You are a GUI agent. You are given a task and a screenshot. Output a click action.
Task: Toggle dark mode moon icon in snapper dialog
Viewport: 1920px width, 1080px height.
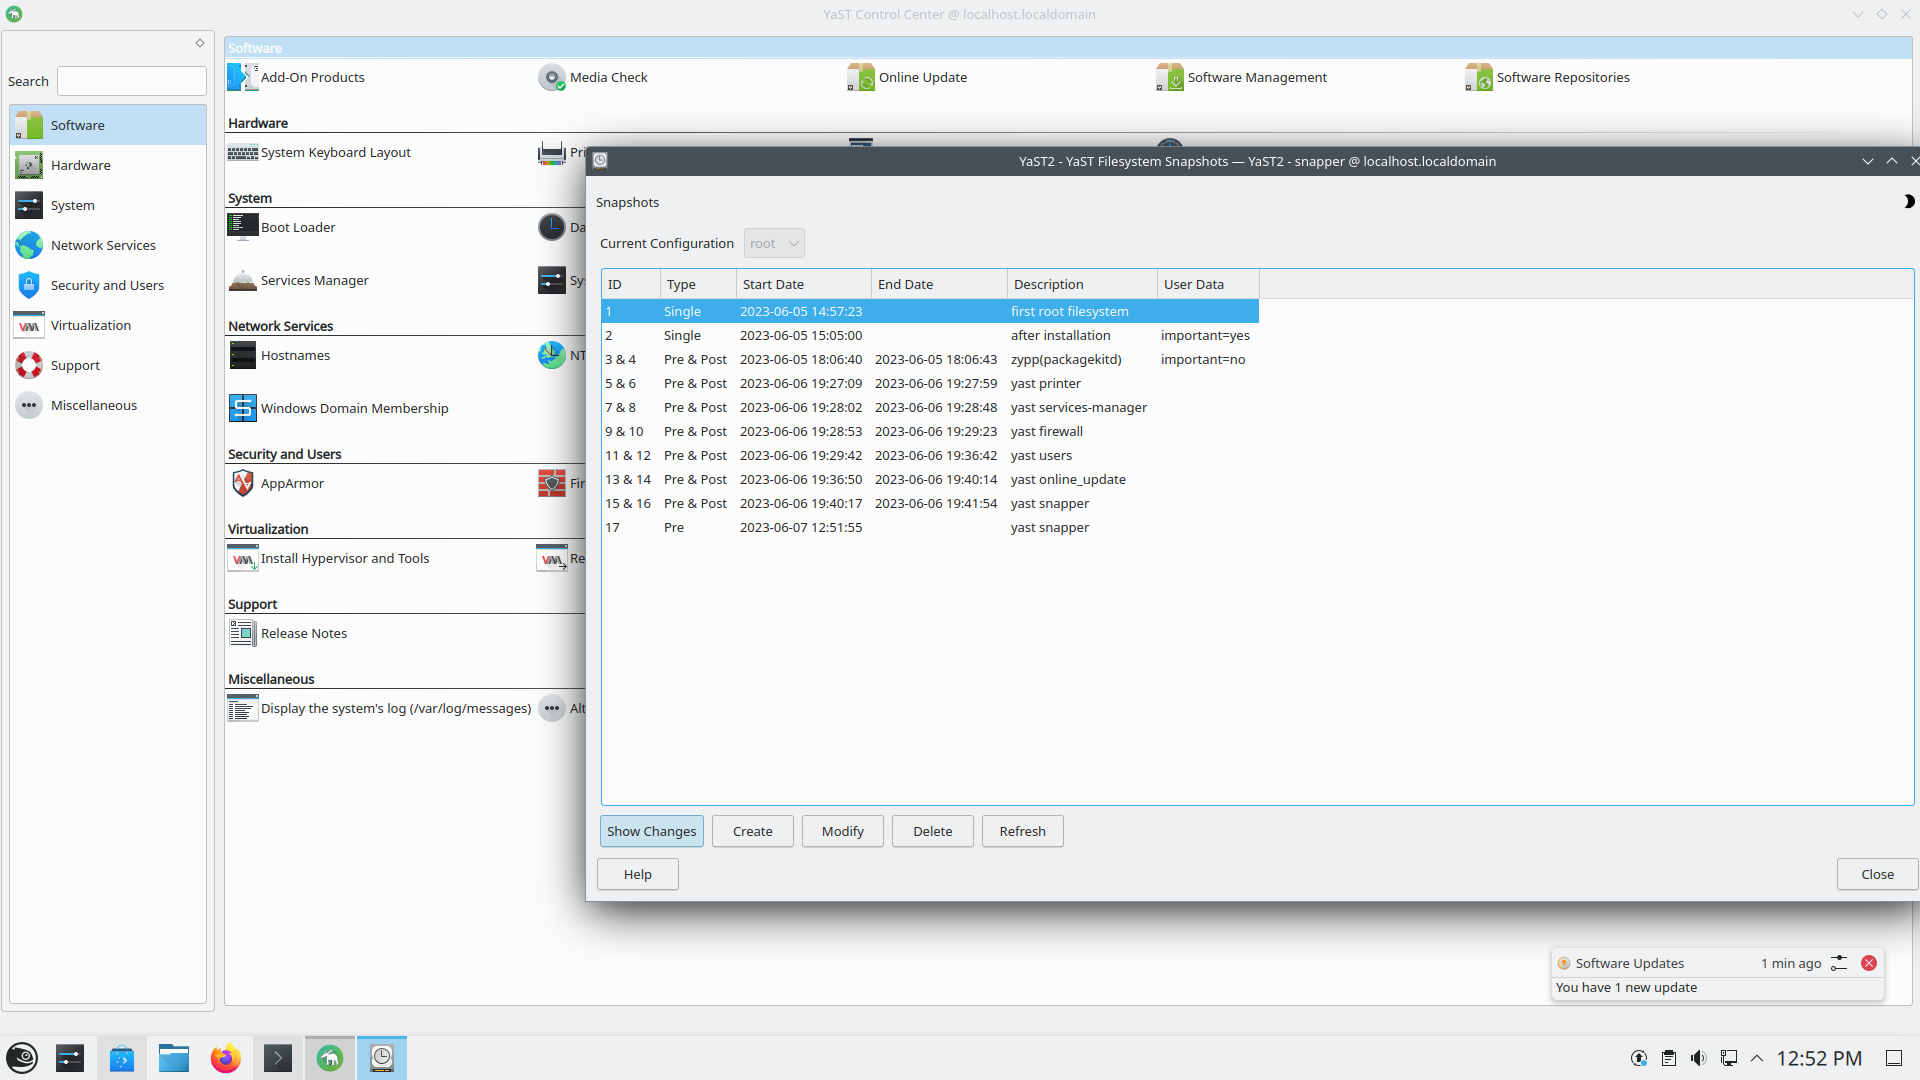(1909, 201)
